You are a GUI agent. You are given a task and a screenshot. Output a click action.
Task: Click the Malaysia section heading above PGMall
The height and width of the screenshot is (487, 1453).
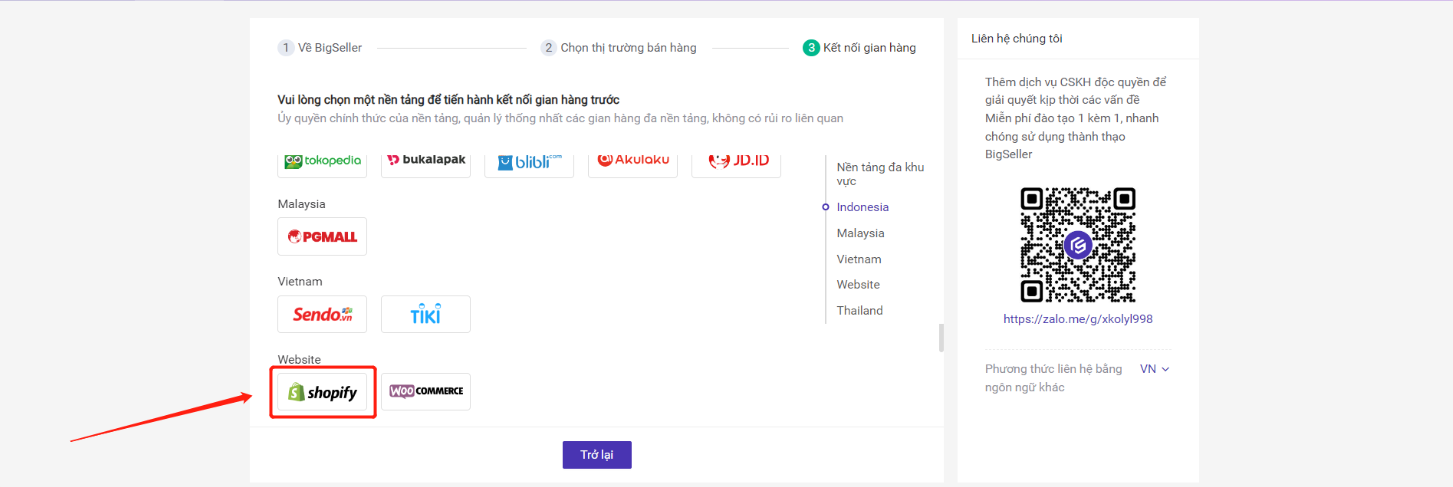coord(302,204)
